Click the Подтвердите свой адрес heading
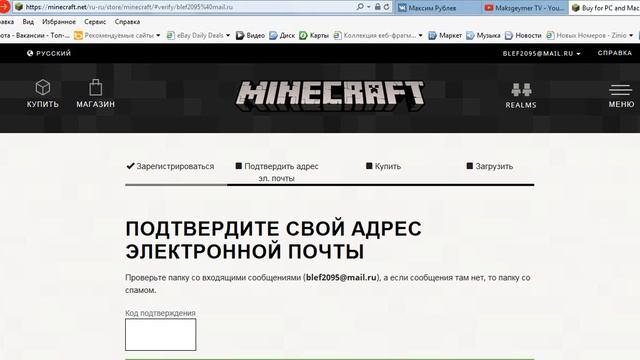This screenshot has width=640, height=360. coord(273,240)
